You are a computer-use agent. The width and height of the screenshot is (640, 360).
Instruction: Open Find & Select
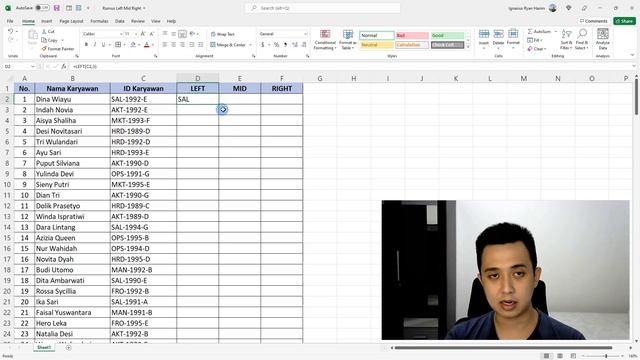pos(581,39)
